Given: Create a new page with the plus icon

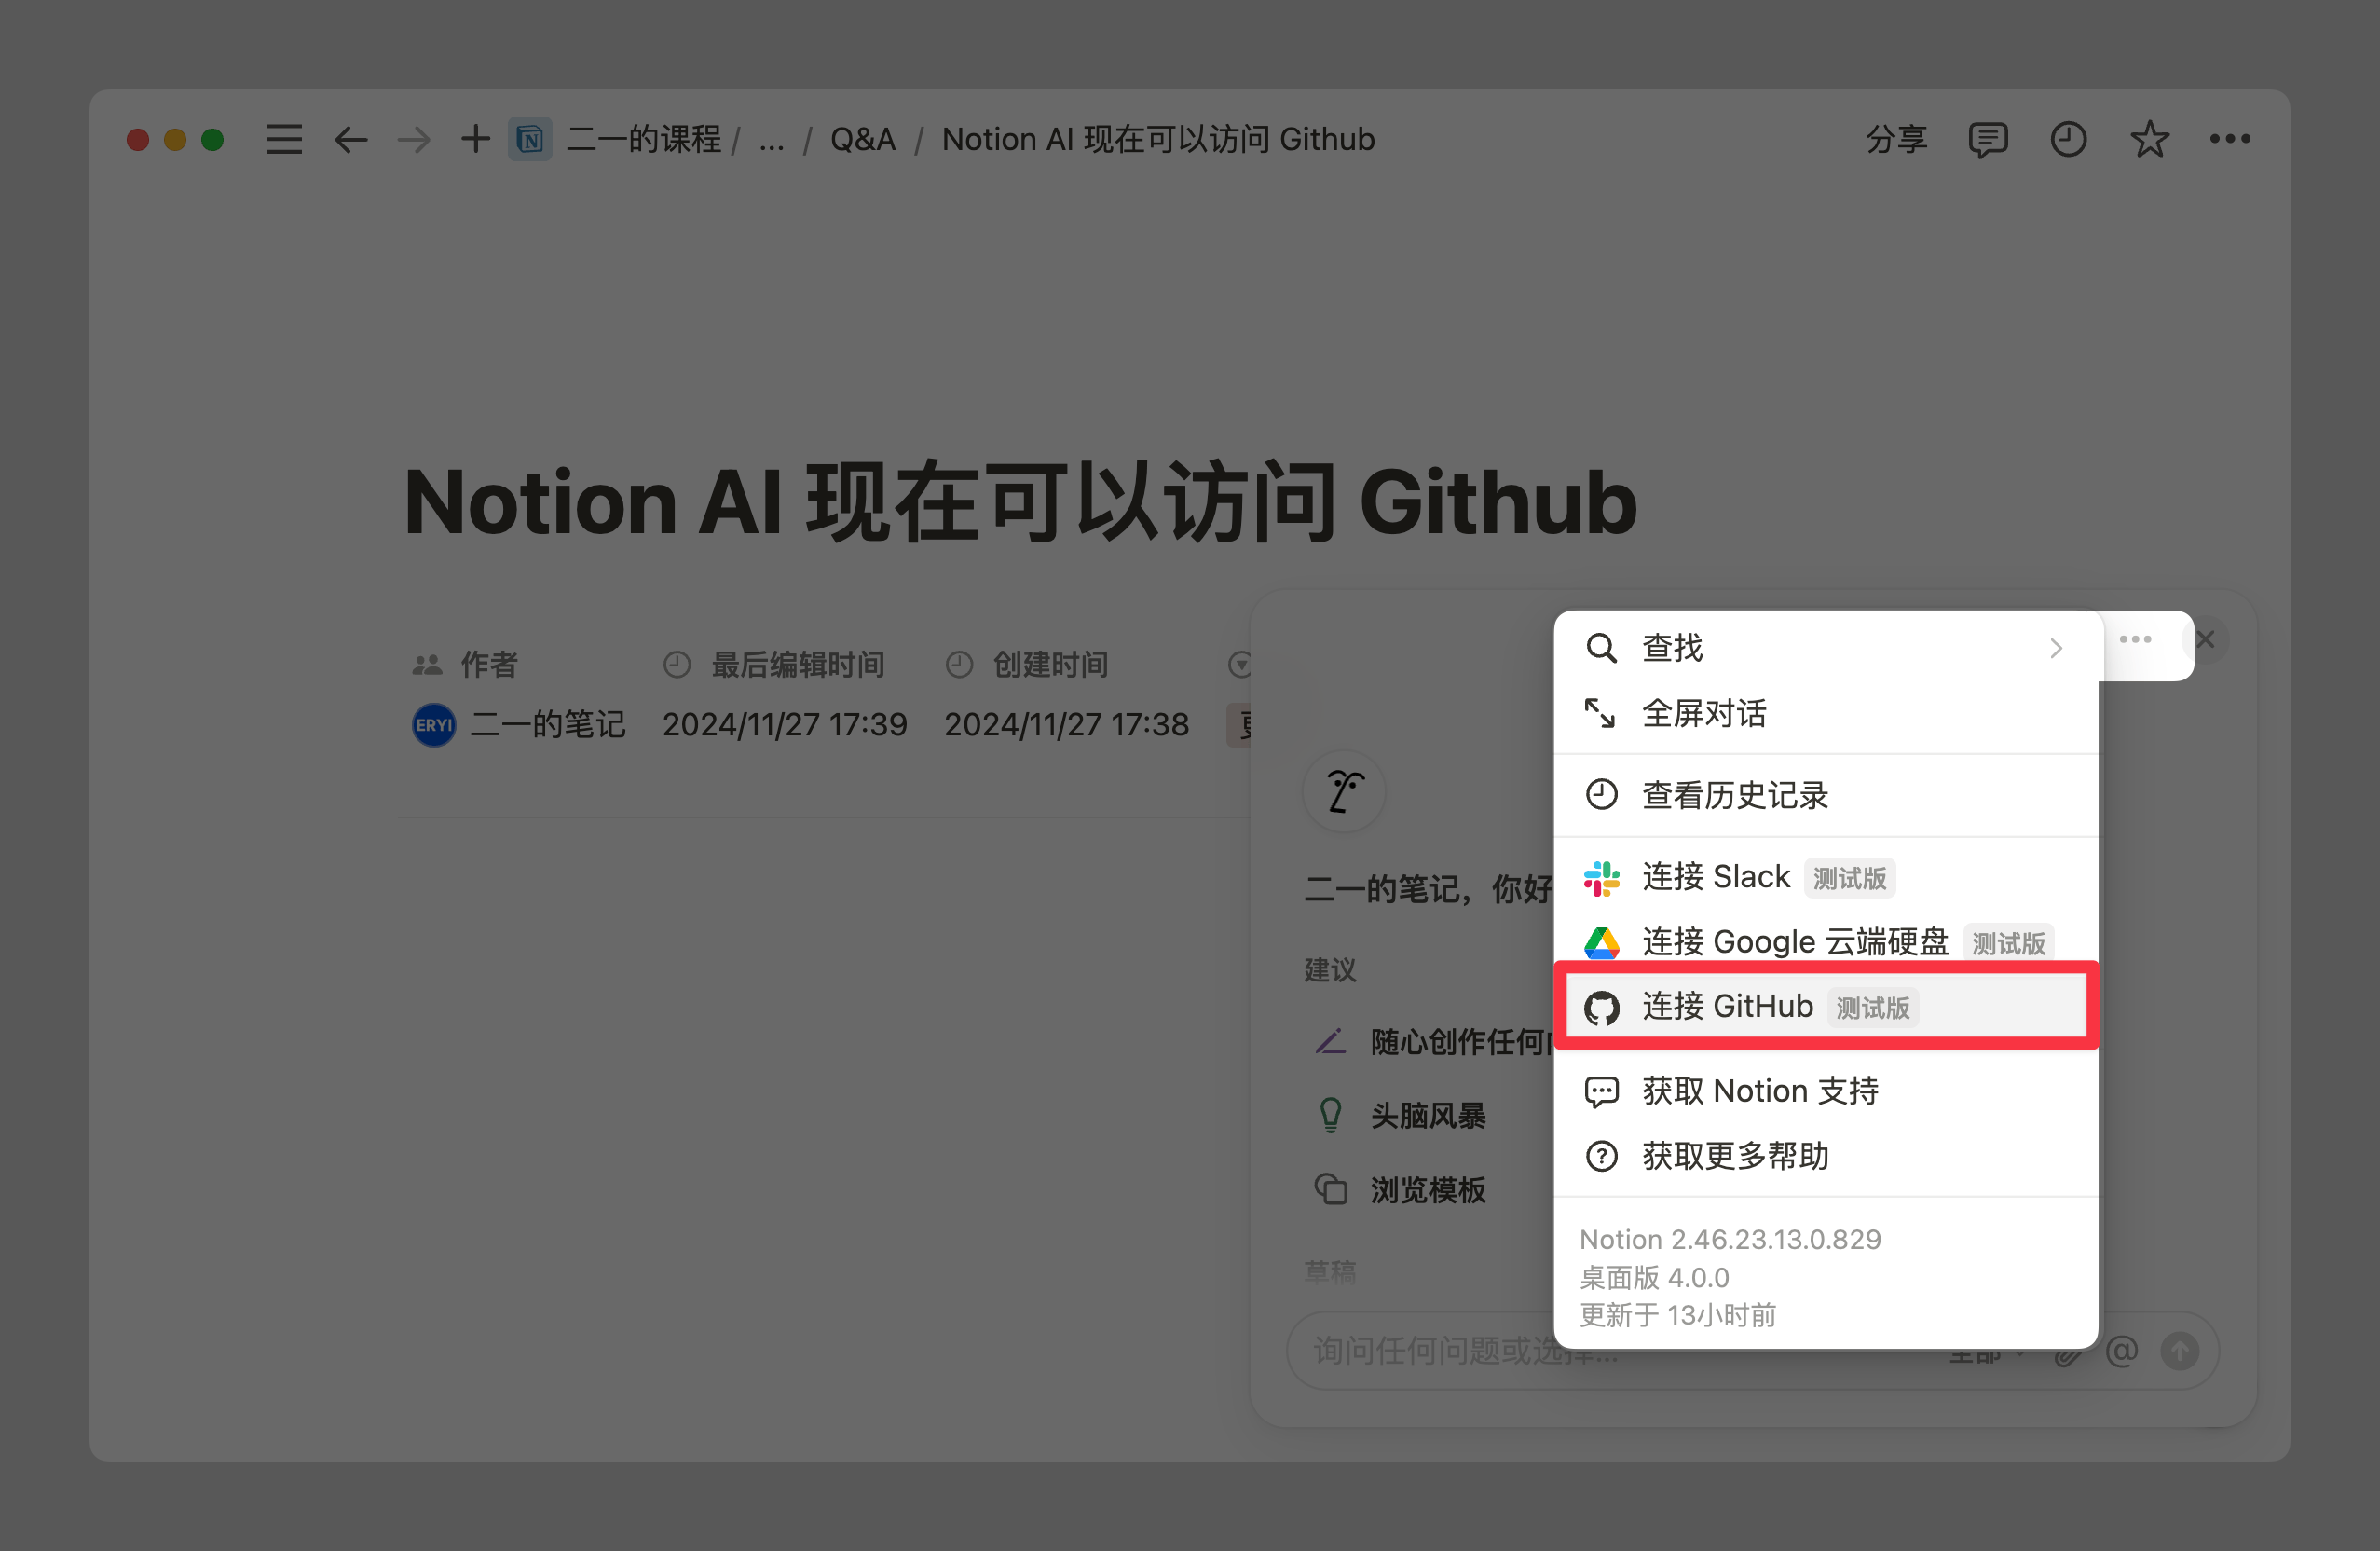Looking at the screenshot, I should pos(475,139).
